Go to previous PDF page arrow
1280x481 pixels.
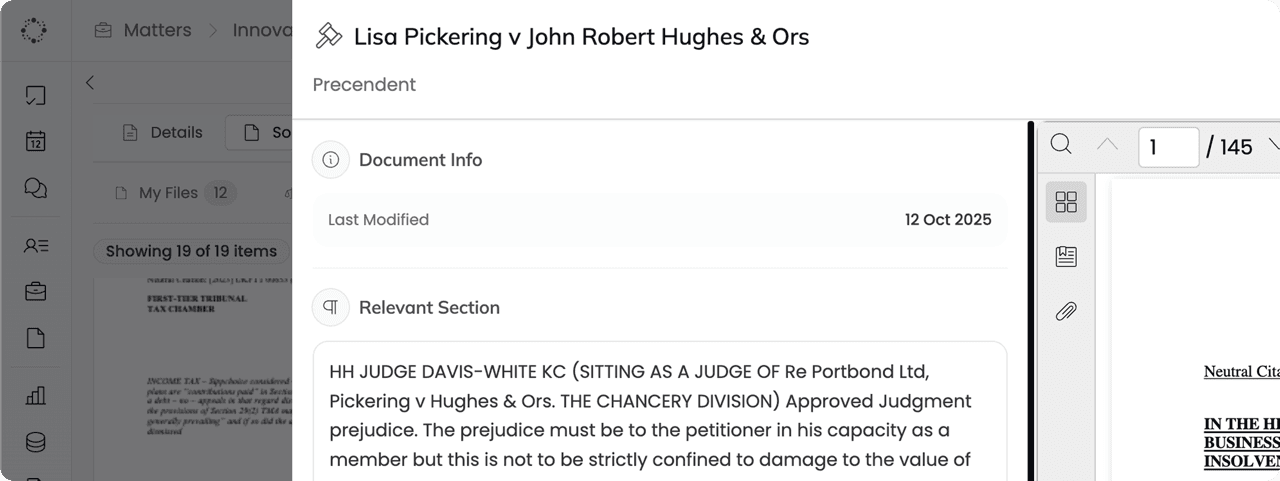1107,145
